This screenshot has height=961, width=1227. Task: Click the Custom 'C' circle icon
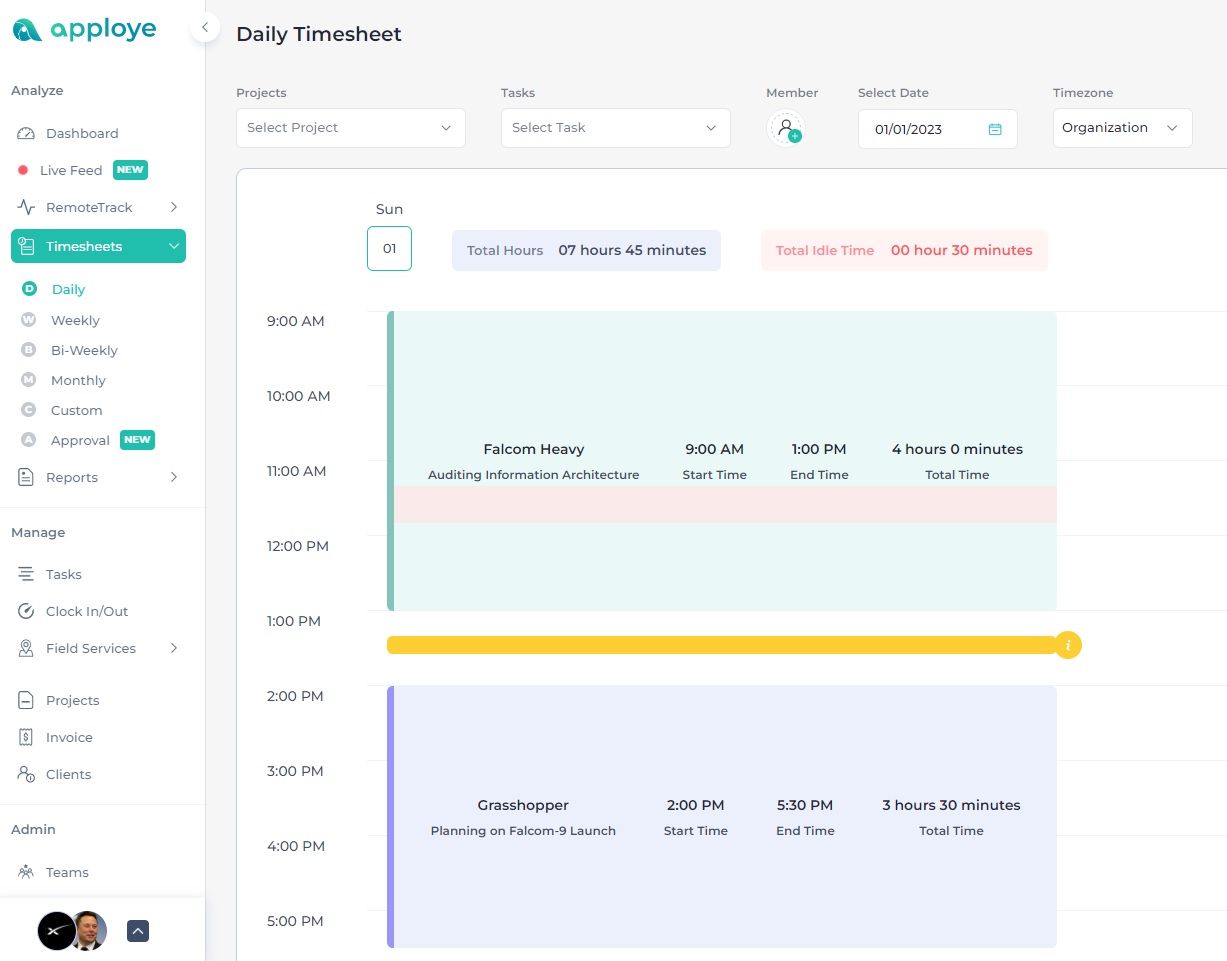point(29,410)
